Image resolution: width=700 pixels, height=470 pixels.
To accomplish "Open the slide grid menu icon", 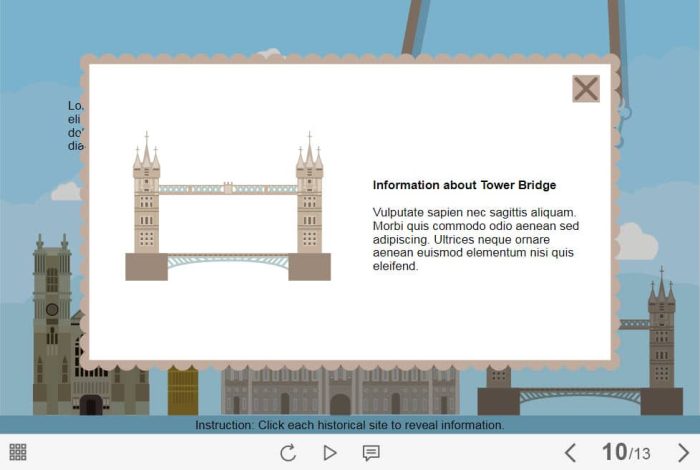I will click(18, 453).
